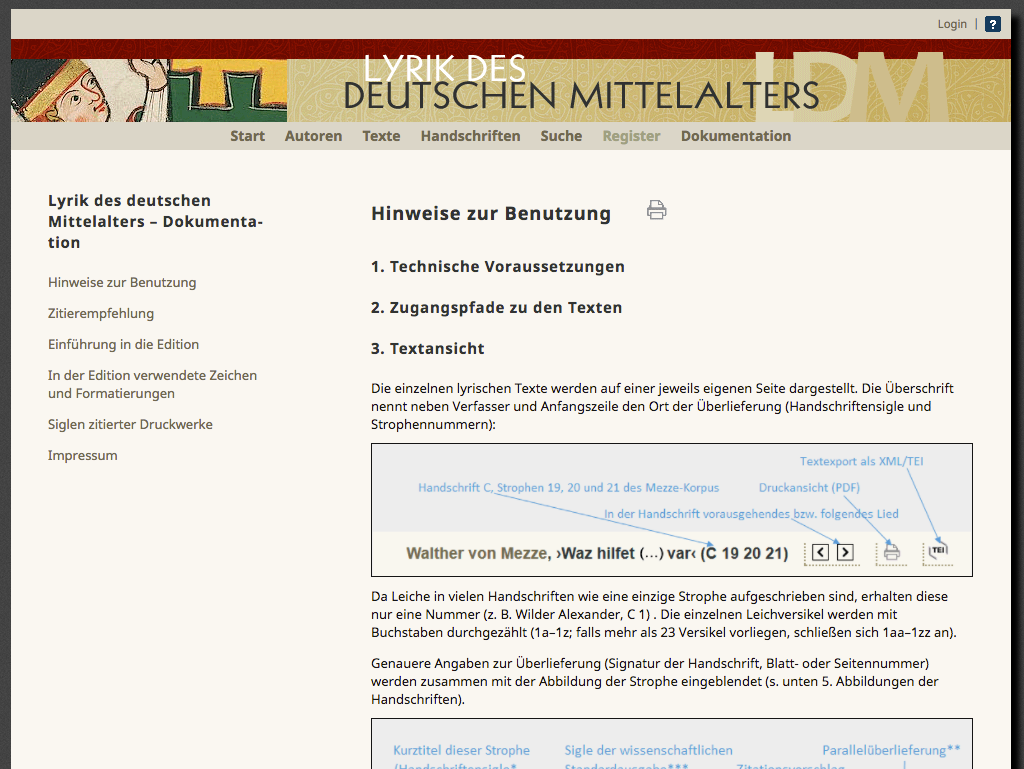Open the Autoren menu item
Screen dimensions: 1024x769
pos(313,136)
